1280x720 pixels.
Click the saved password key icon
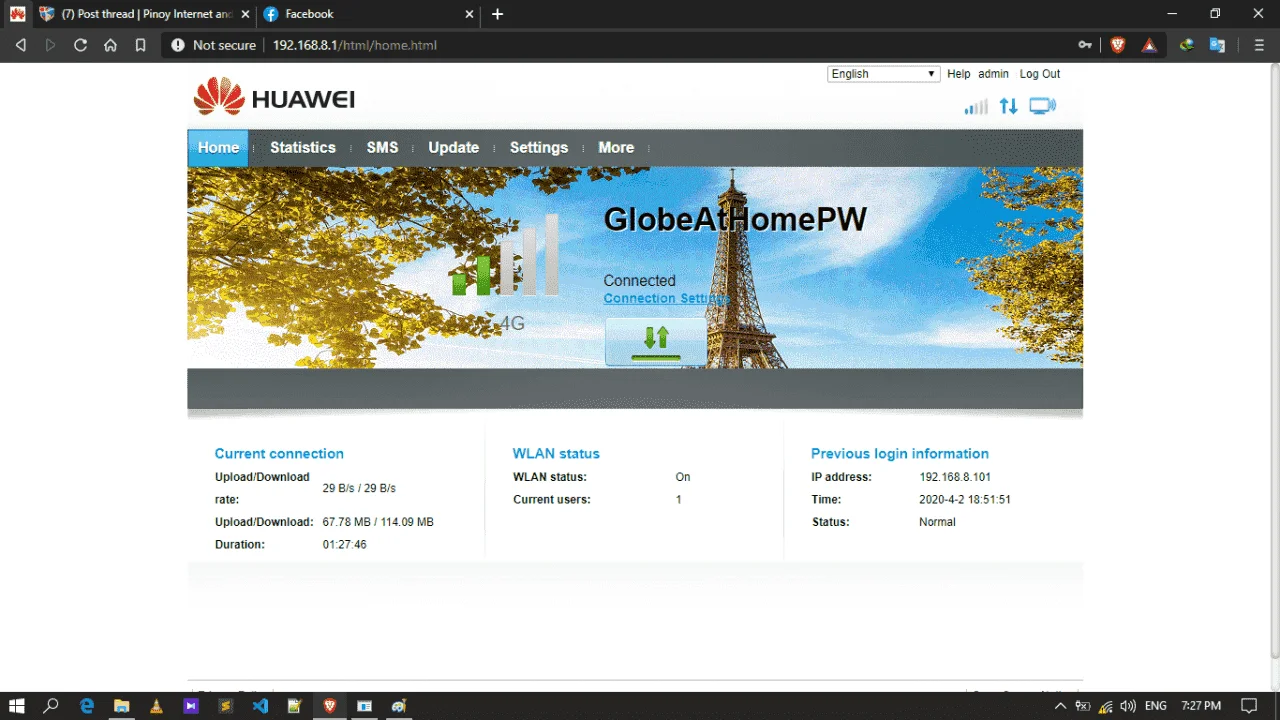click(1085, 45)
